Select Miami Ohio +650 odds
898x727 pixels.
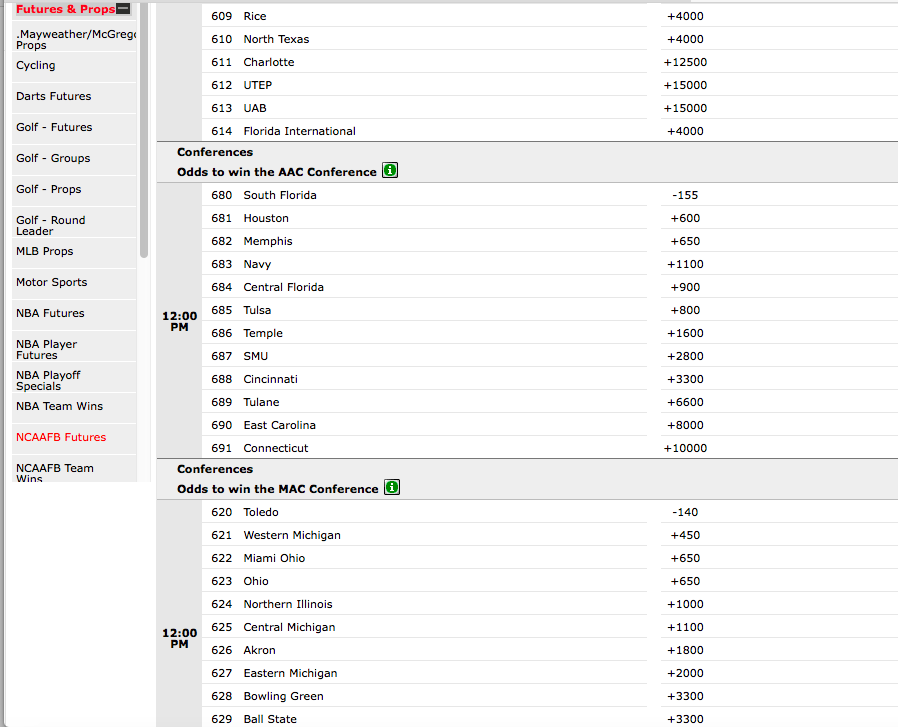(685, 558)
